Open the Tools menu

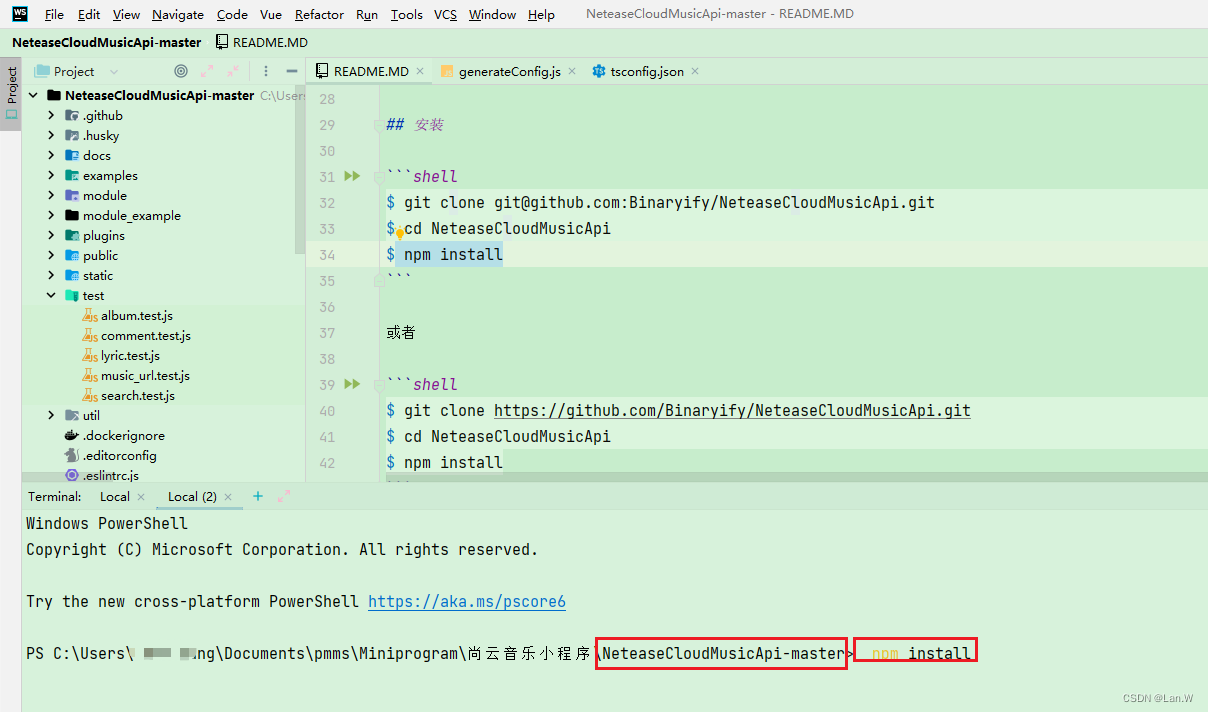click(406, 14)
